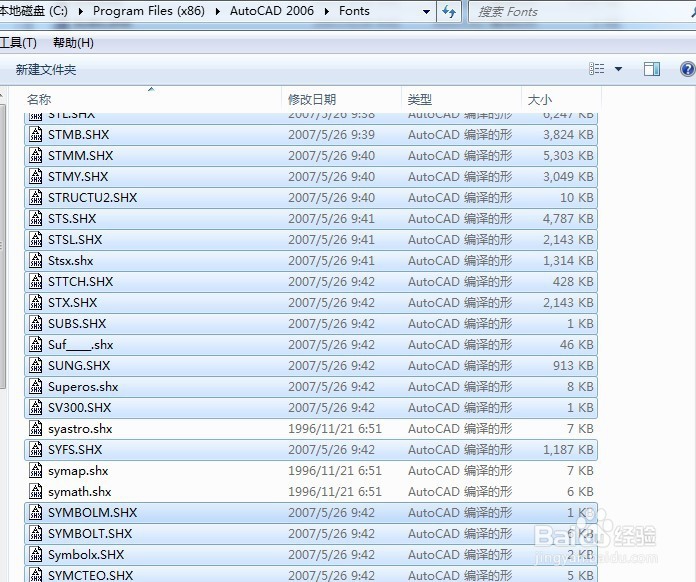Click the 1996/11/21 6:51 date of symap.shx
Viewport: 696px width, 582px height.
click(x=335, y=471)
